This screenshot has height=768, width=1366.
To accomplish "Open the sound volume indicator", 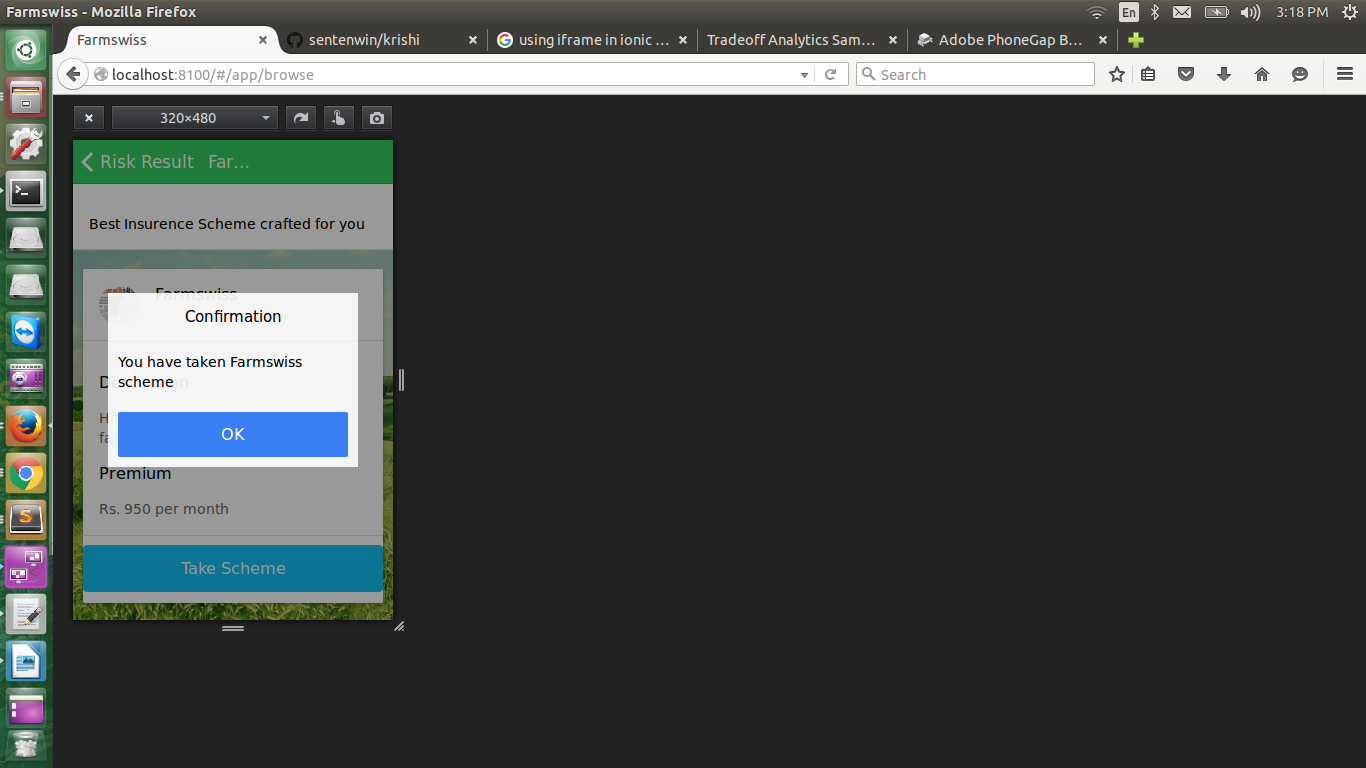I will pyautogui.click(x=1250, y=12).
